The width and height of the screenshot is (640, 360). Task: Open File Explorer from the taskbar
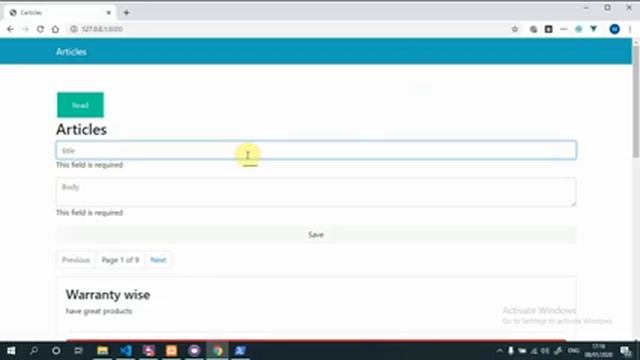click(102, 351)
